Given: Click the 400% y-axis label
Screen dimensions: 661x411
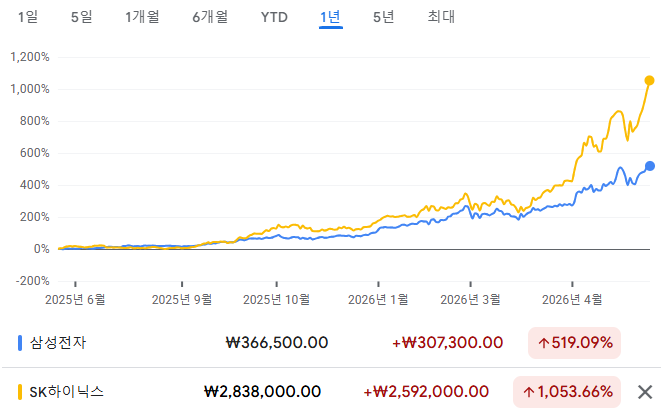Looking at the screenshot, I should coord(35,185).
